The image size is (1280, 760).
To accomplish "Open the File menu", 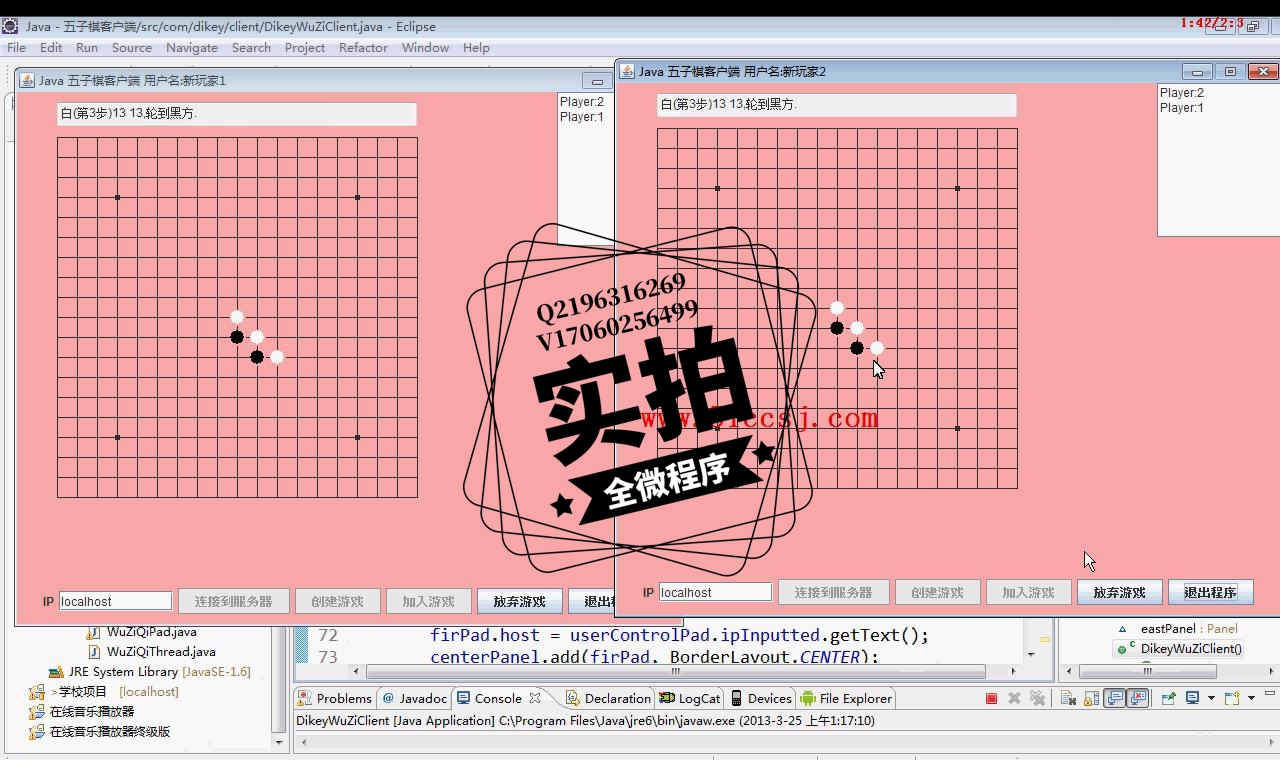I will click(17, 47).
